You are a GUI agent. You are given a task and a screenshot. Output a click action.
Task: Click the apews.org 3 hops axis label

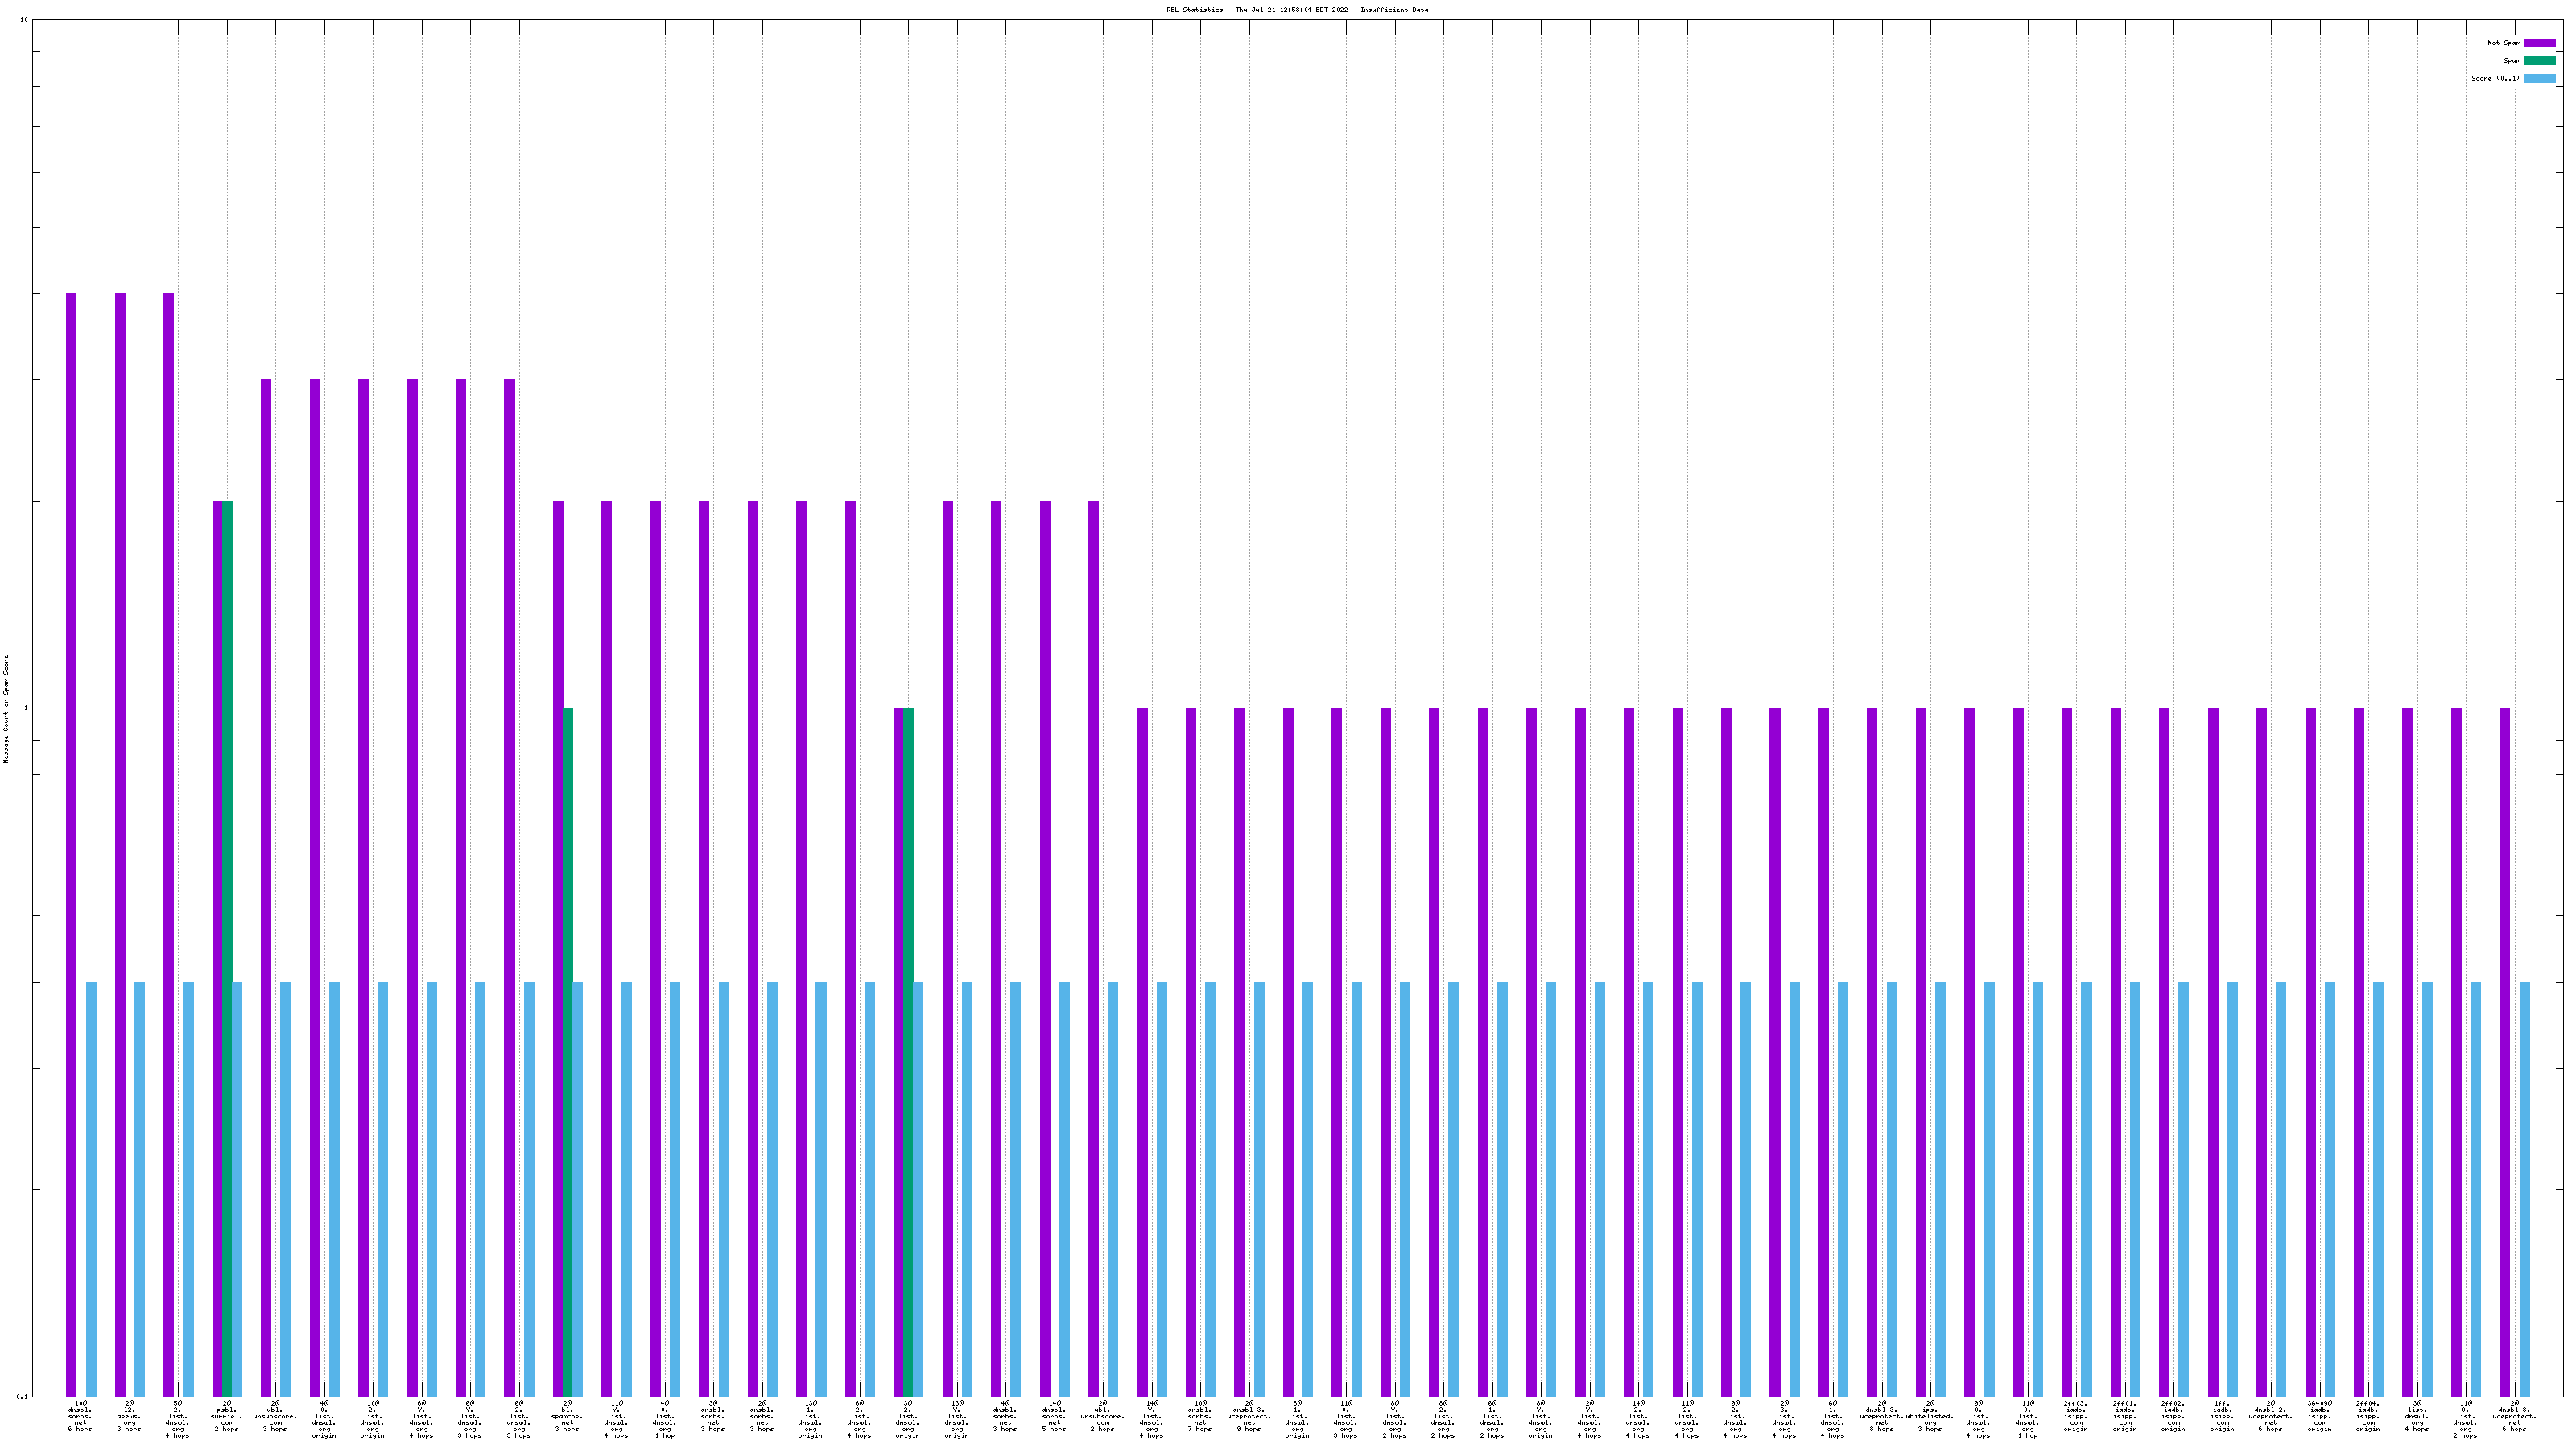coord(129,1416)
